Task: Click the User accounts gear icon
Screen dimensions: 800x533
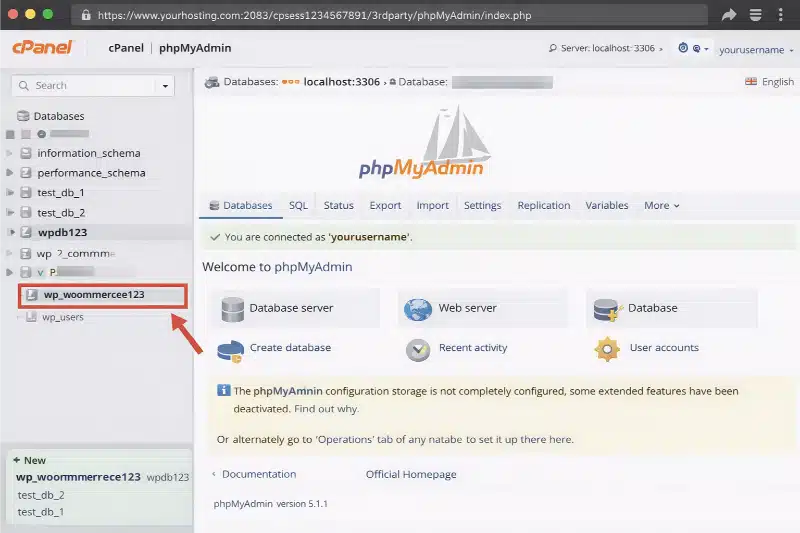Action: pos(607,349)
